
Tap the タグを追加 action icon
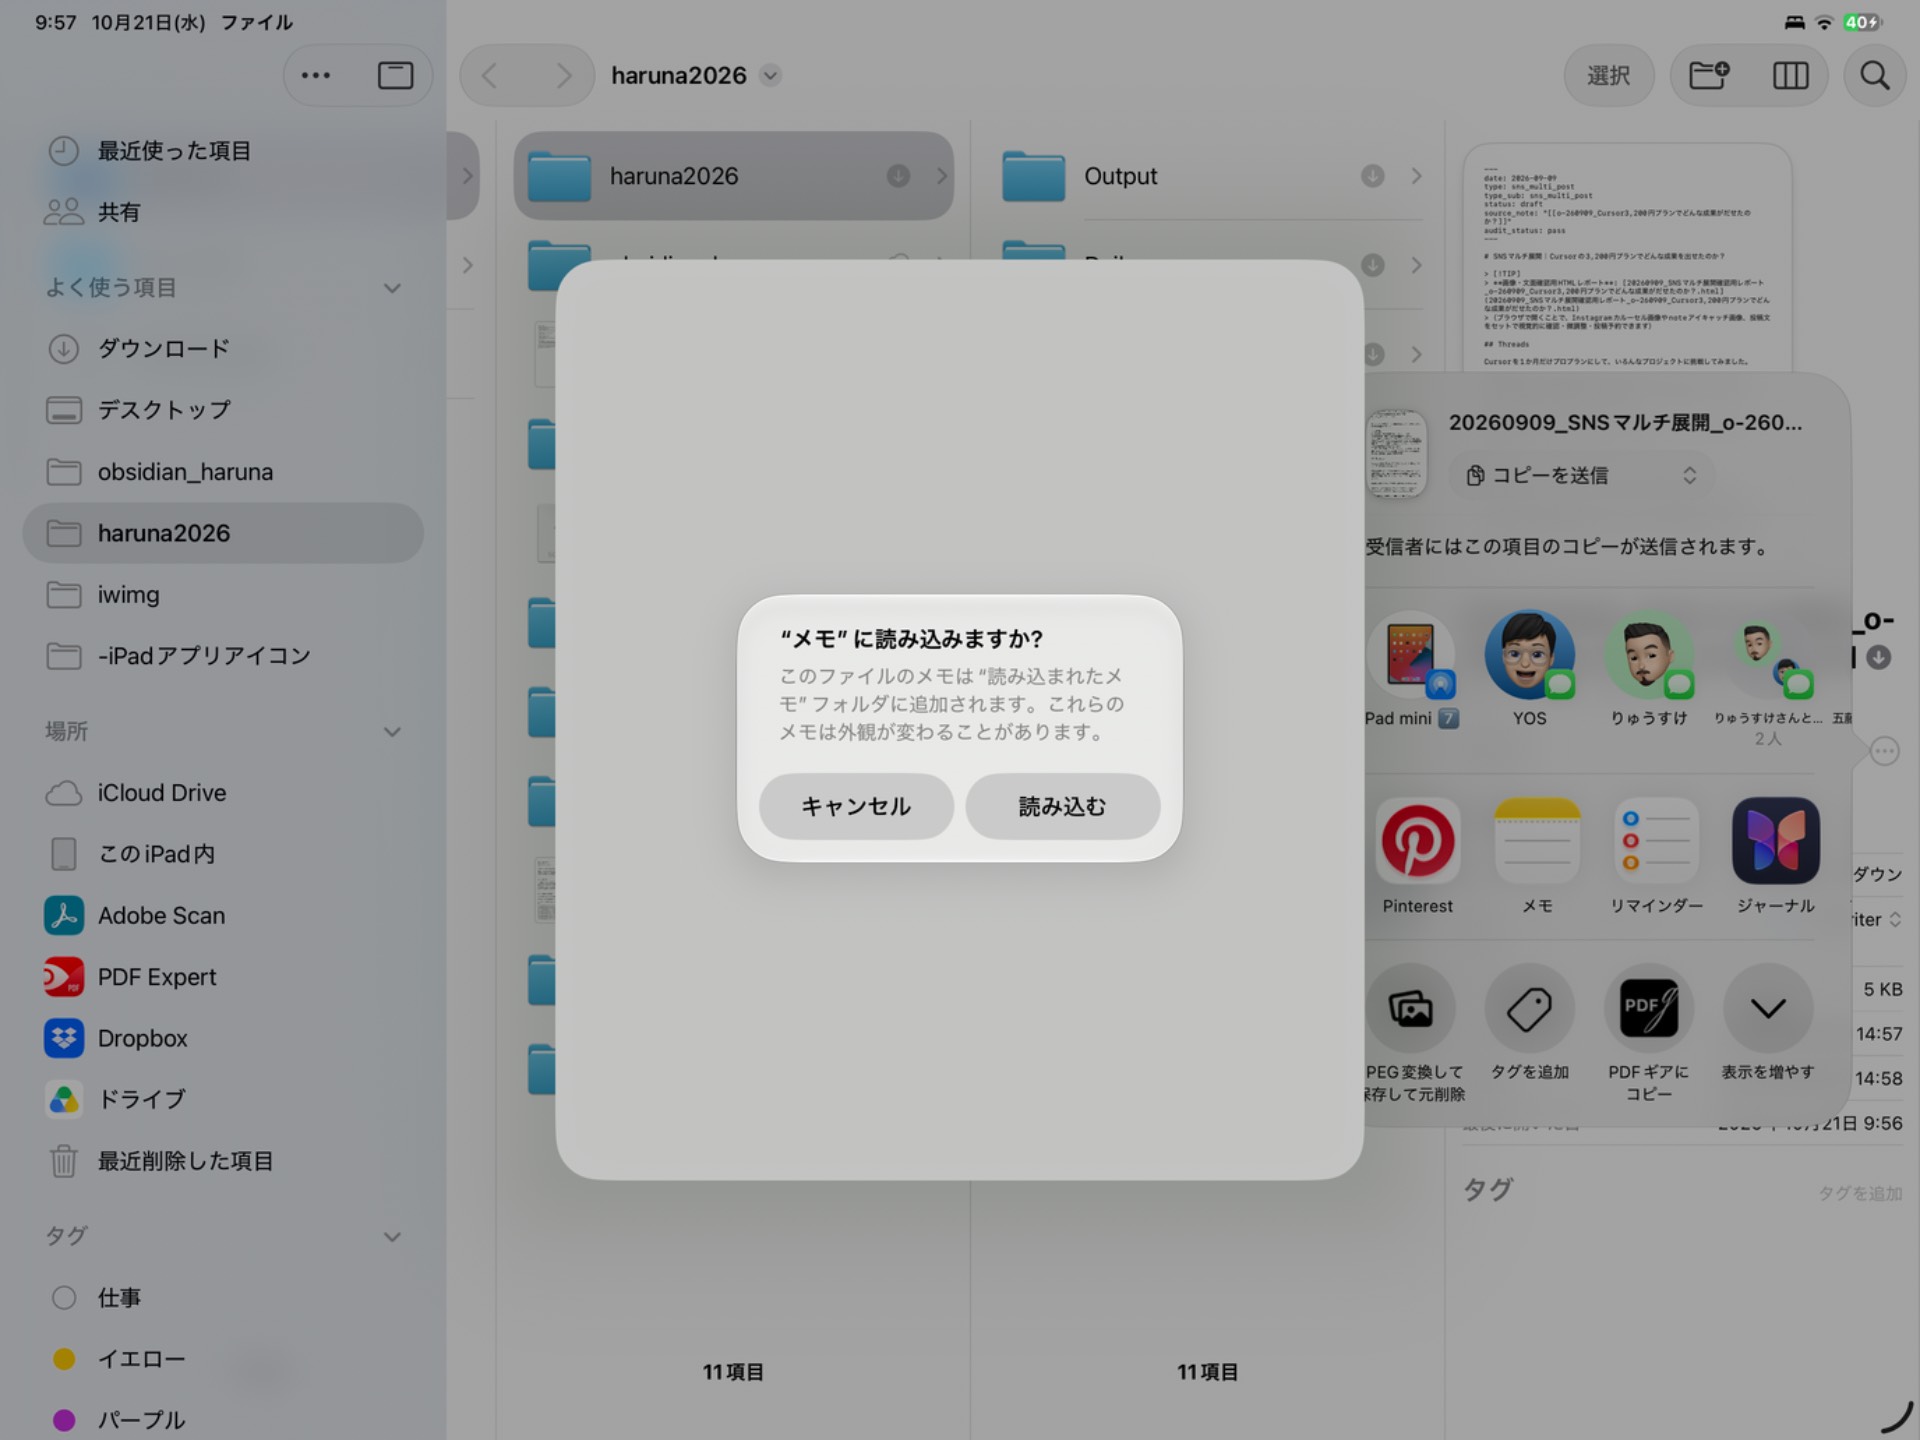1529,1009
